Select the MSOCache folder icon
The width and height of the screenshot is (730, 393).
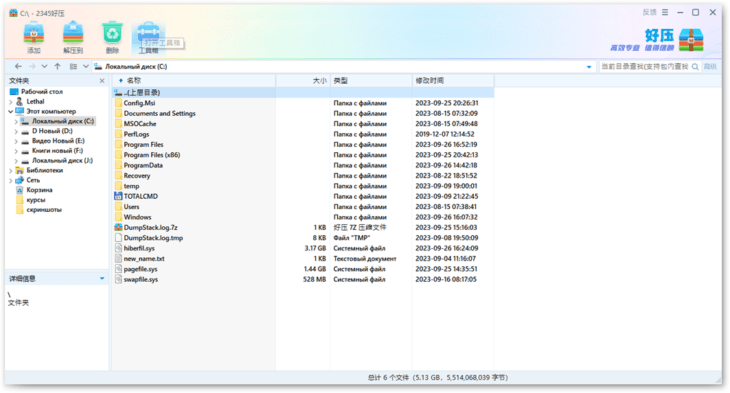[119, 123]
